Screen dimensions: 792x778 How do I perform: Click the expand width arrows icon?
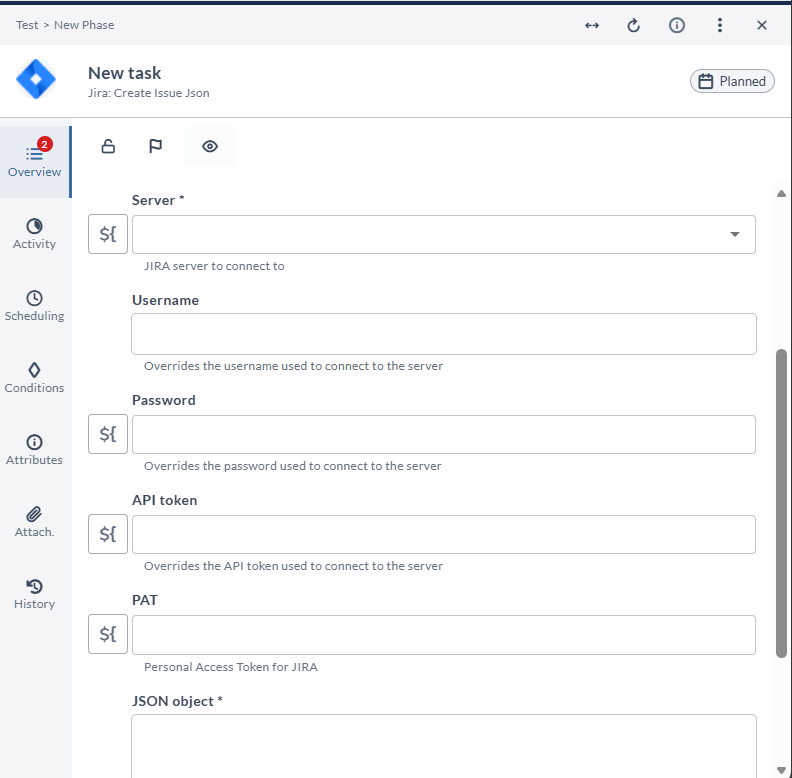[x=592, y=25]
